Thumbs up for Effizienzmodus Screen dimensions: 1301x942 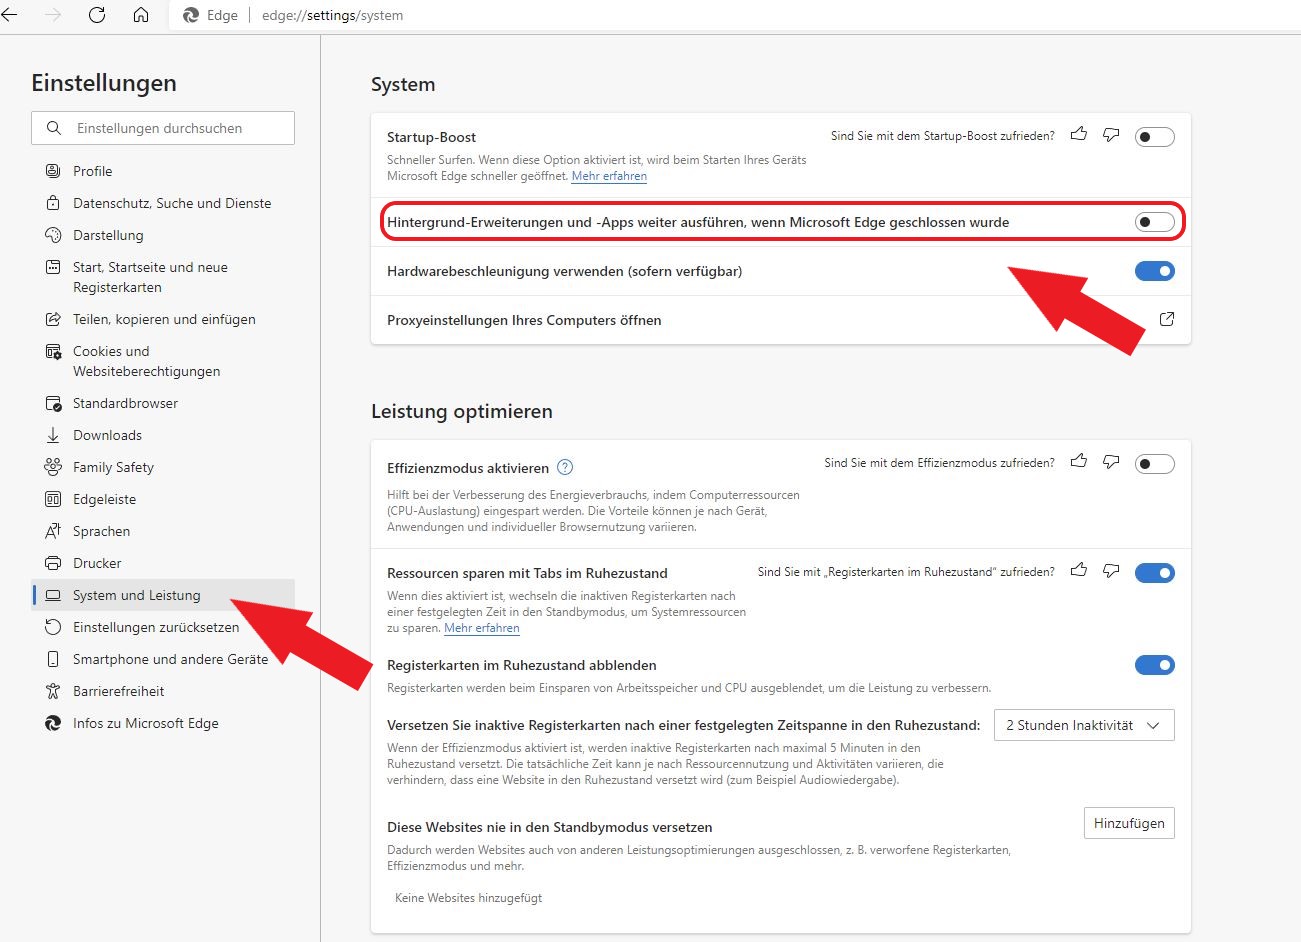point(1079,461)
